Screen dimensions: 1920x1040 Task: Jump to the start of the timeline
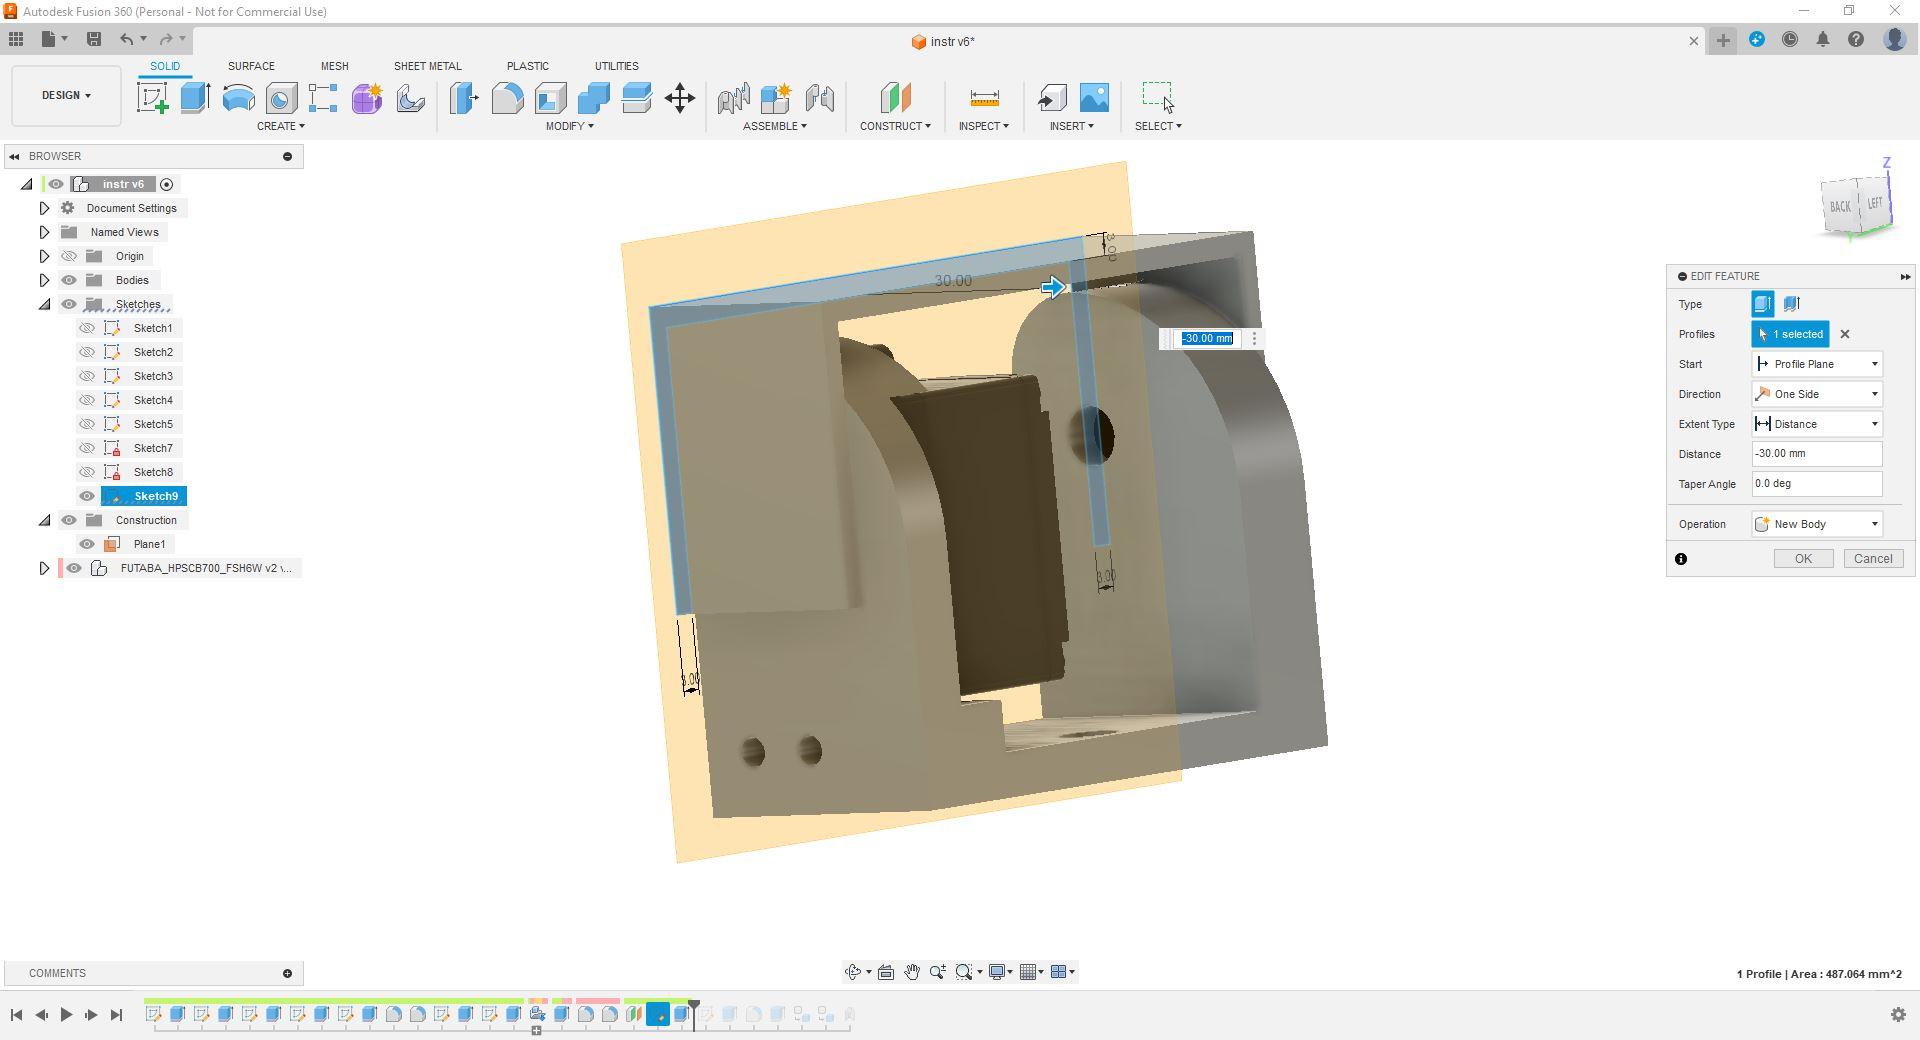16,1015
